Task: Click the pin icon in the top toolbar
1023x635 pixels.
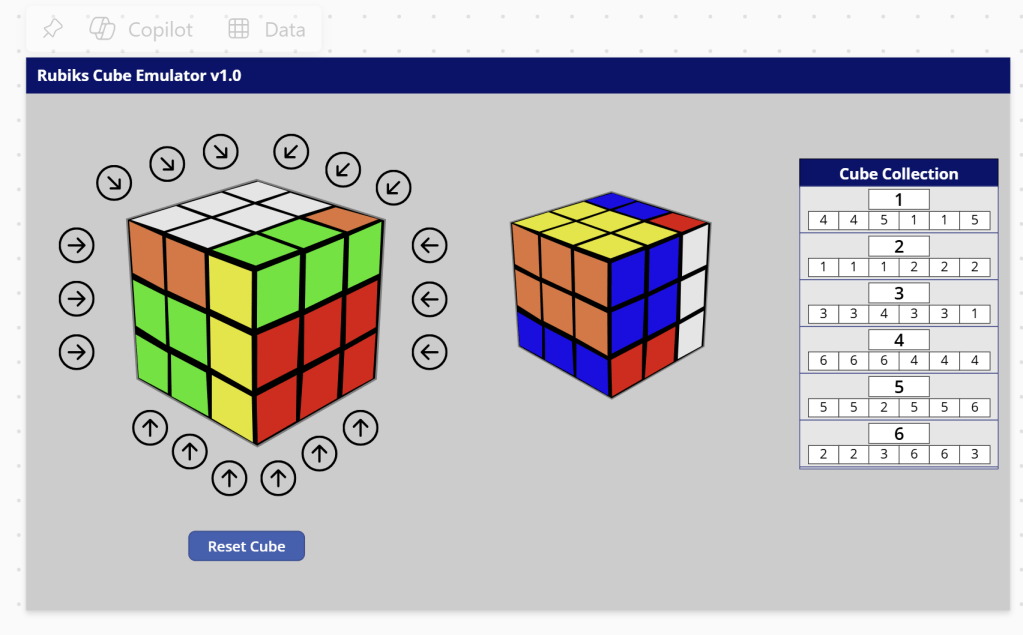Action: click(52, 29)
